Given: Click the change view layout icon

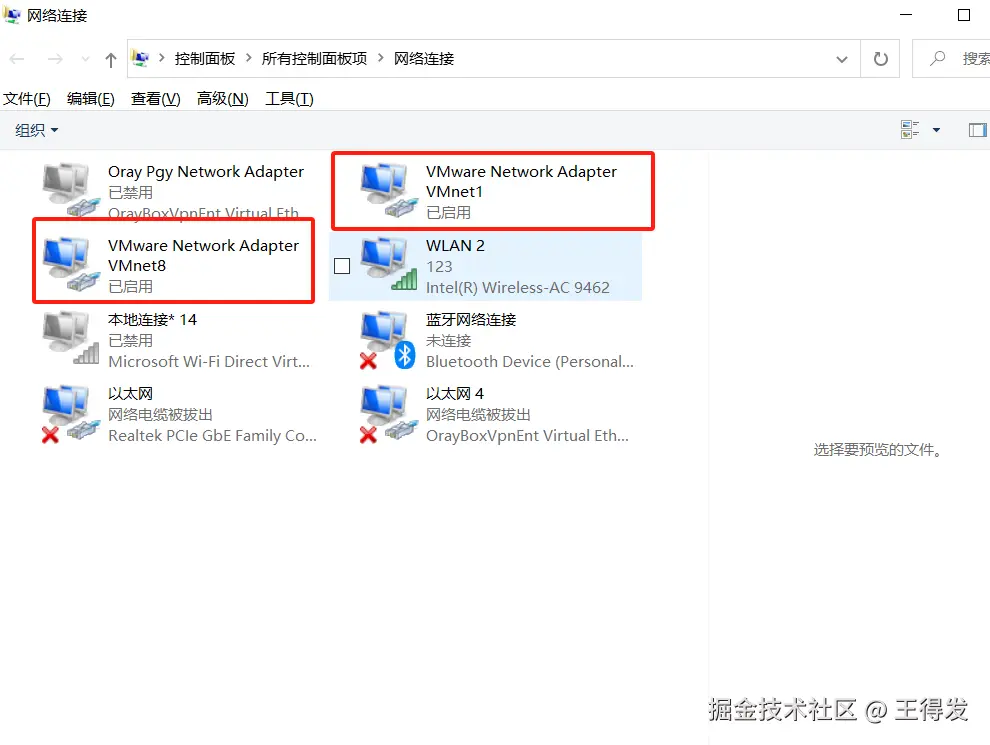Looking at the screenshot, I should tap(910, 129).
